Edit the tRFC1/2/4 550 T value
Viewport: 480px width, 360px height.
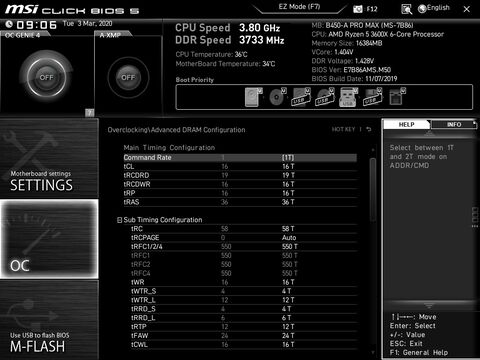290,247
